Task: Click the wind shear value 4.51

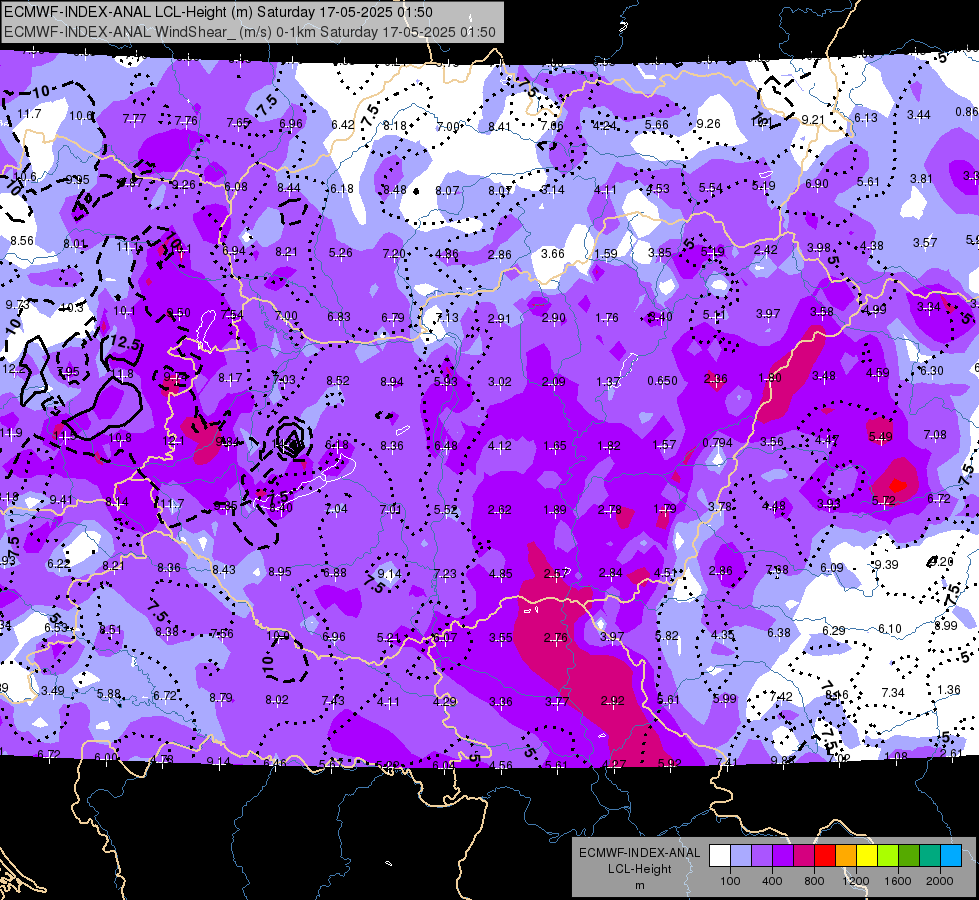Action: 666,572
